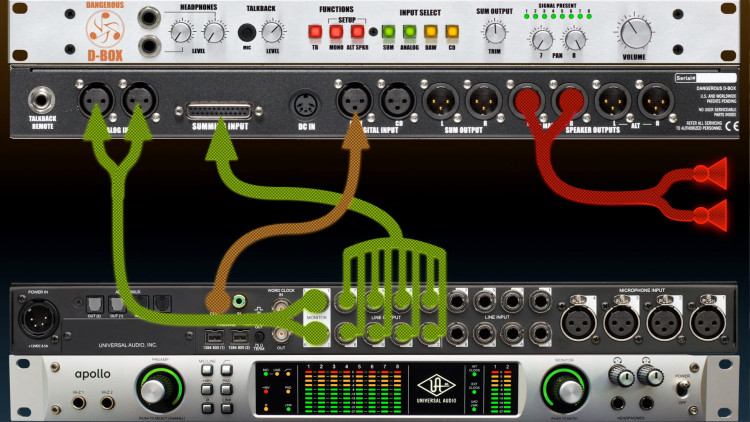Push the LINK button on the Apollo
Viewport: 750px width, 422px height.
pos(226,409)
